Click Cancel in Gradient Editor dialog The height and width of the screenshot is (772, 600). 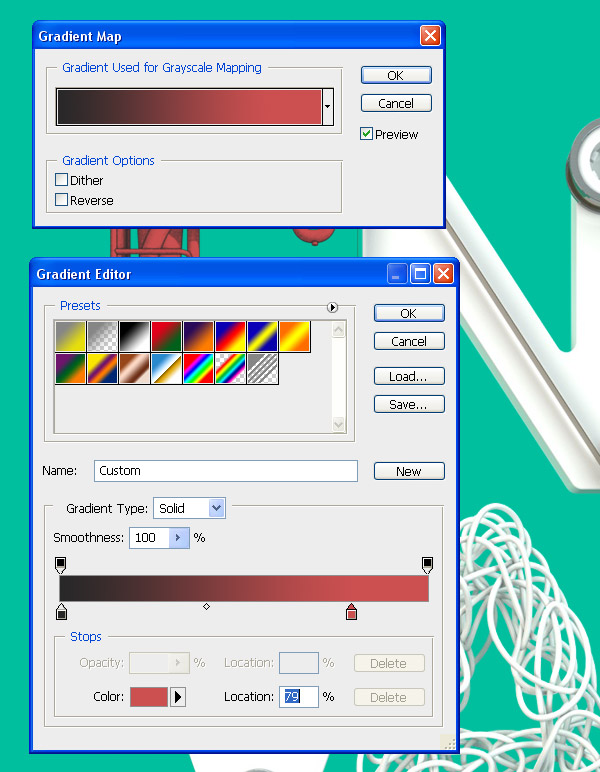pos(409,341)
